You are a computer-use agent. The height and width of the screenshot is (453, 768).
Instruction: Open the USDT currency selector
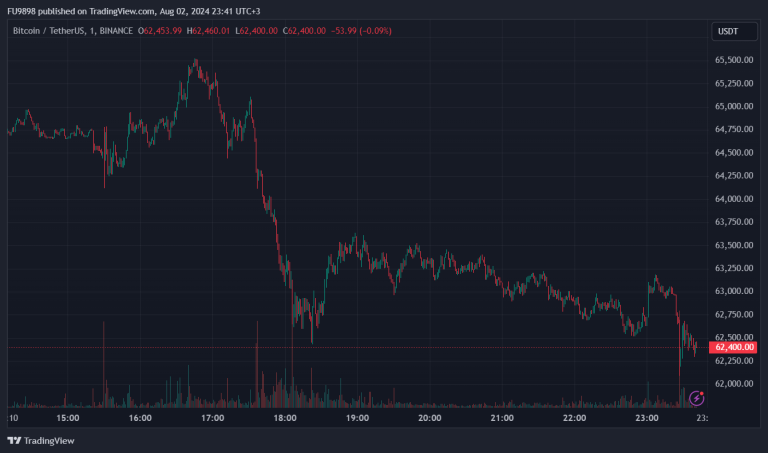pyautogui.click(x=727, y=32)
